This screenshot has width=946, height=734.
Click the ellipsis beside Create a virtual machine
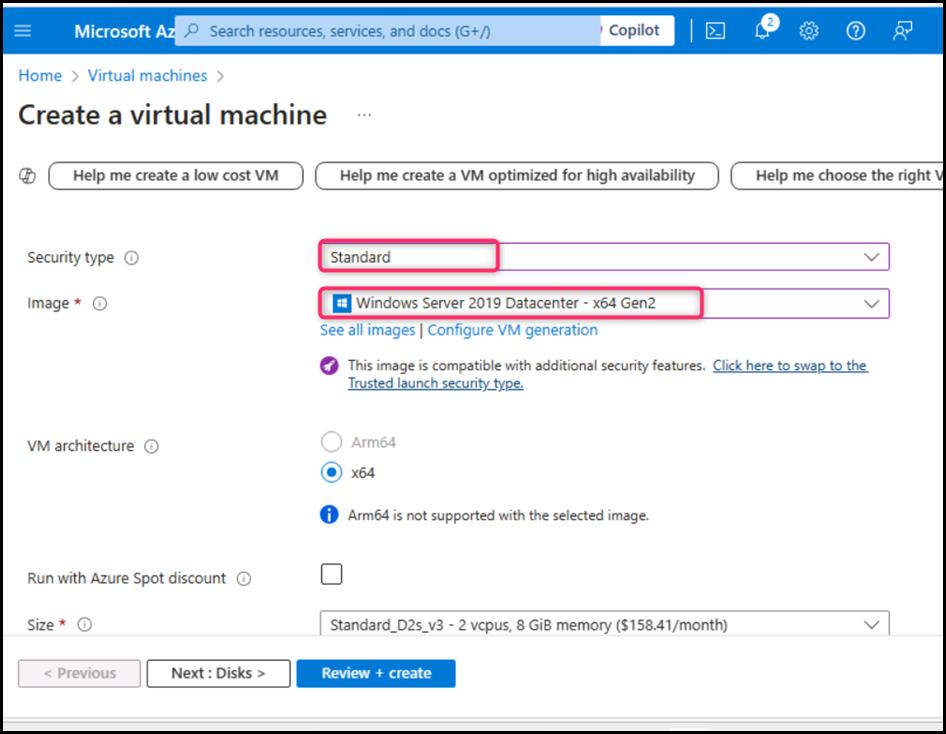click(x=364, y=116)
